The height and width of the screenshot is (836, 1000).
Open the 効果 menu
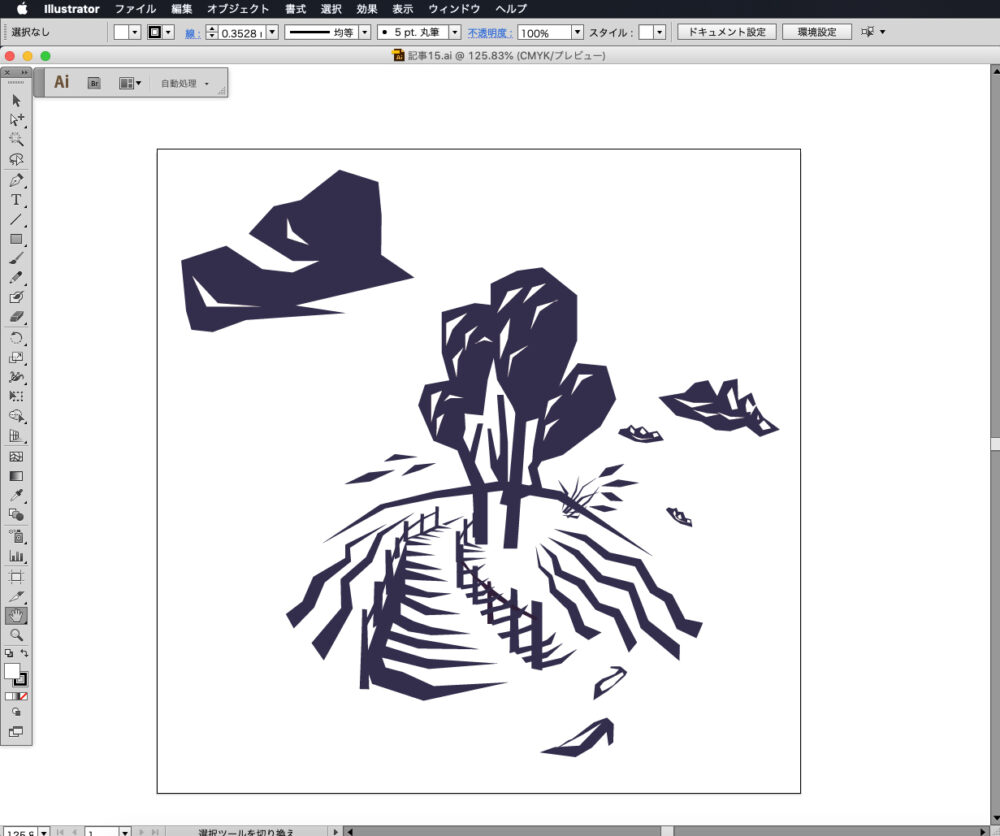[366, 9]
